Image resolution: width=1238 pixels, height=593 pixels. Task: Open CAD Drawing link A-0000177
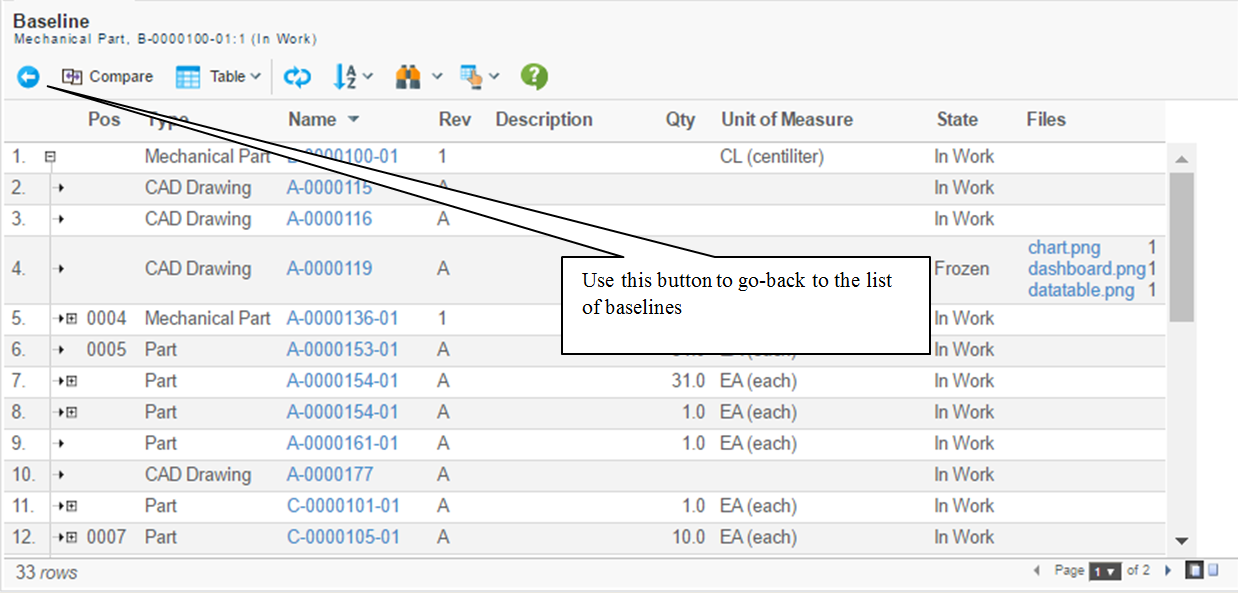tap(329, 474)
